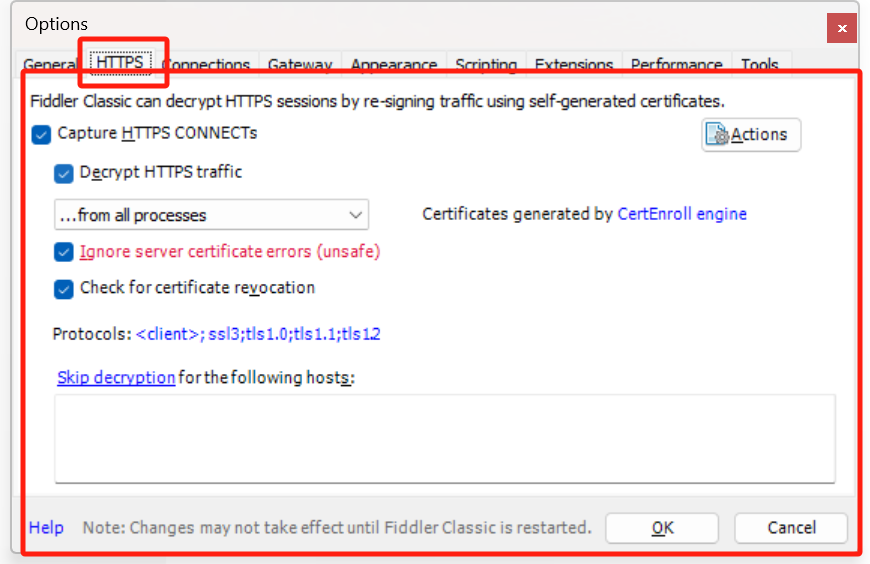Click the Skip decryption link
Viewport: 870px width, 564px height.
click(116, 377)
